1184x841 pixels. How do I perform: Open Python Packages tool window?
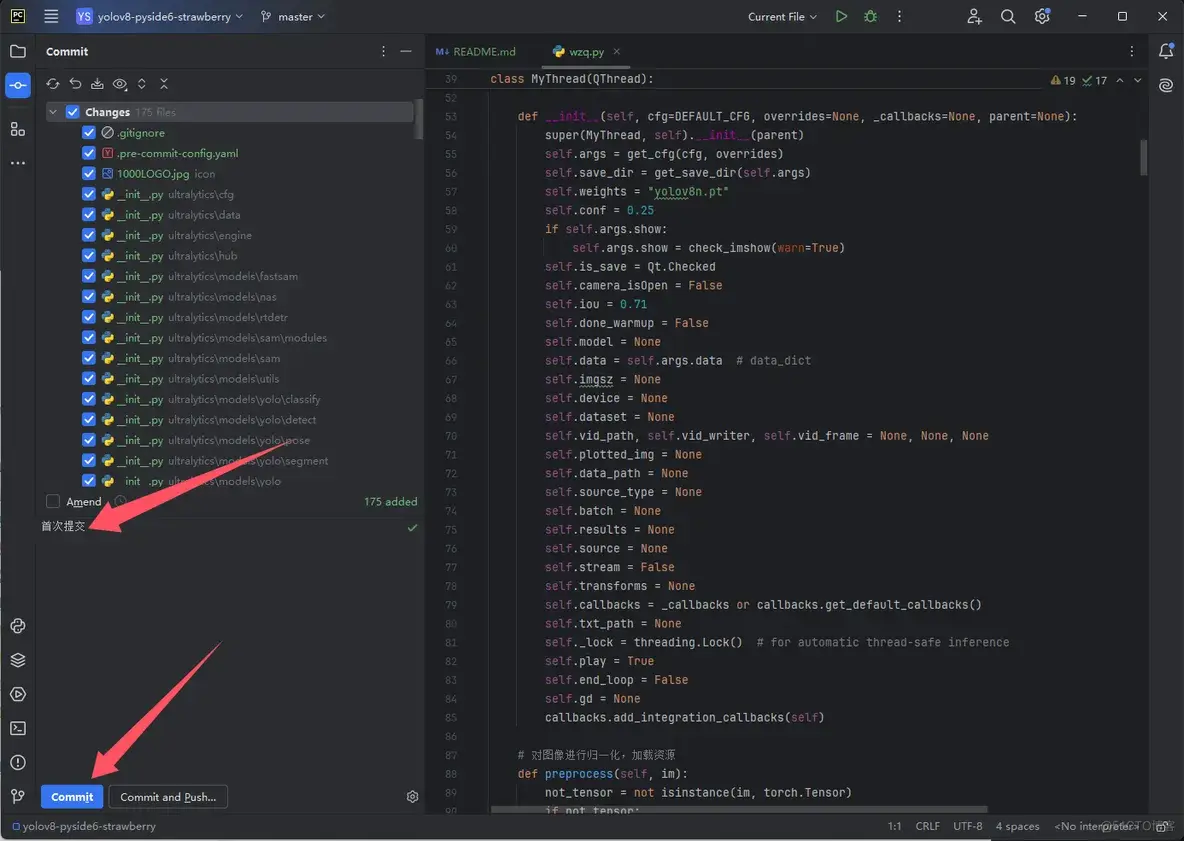(x=17, y=660)
